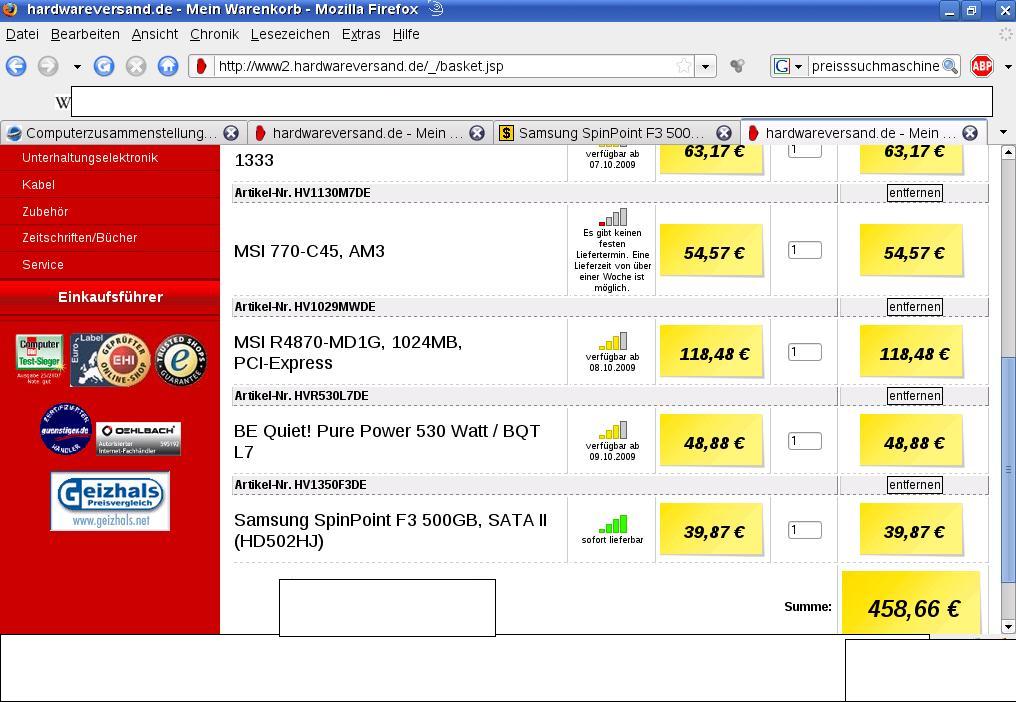Show the list of all tabs

(x=1003, y=132)
